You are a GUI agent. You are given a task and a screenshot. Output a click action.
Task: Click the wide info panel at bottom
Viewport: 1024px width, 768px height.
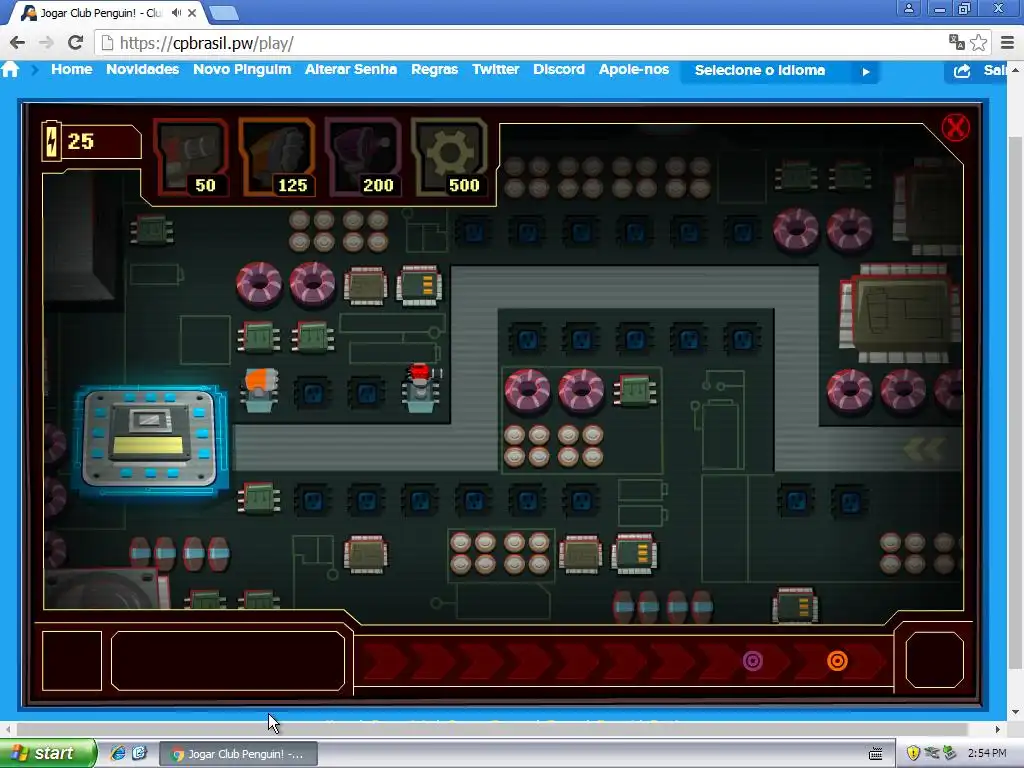(228, 660)
